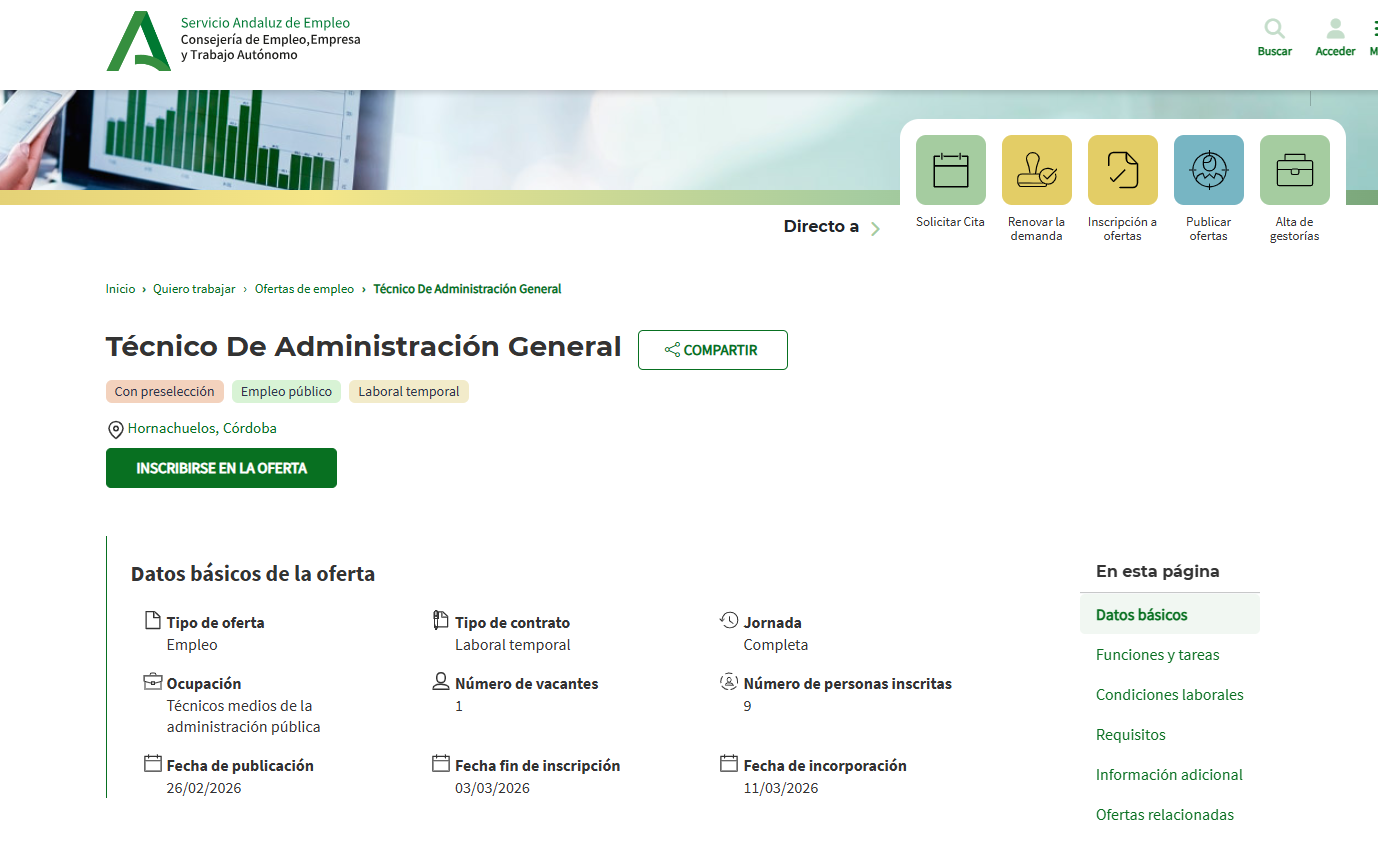Image resolution: width=1378 pixels, height=844 pixels.
Task: Open the Publicar ofertas icon
Action: 1208,170
